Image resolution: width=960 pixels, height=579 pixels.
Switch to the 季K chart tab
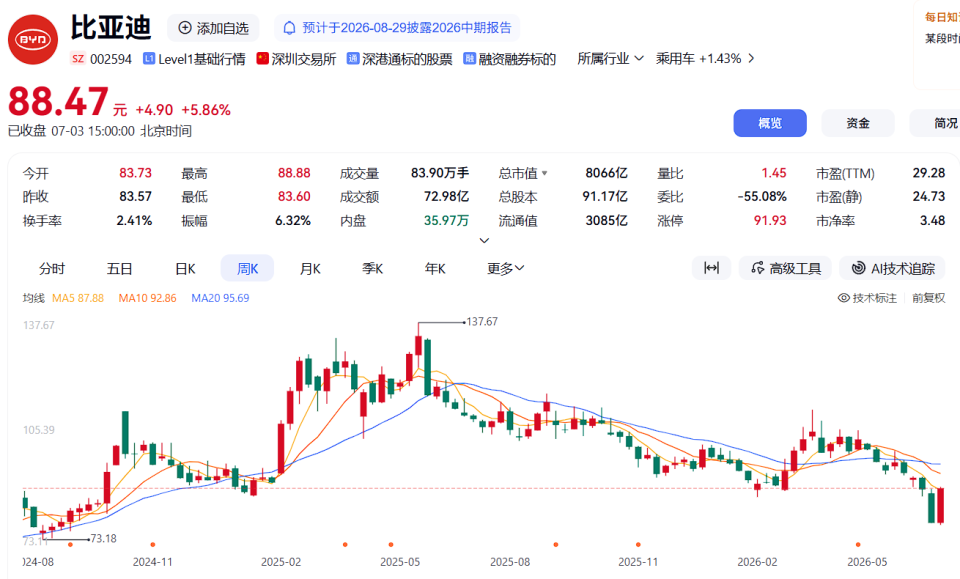tap(372, 268)
